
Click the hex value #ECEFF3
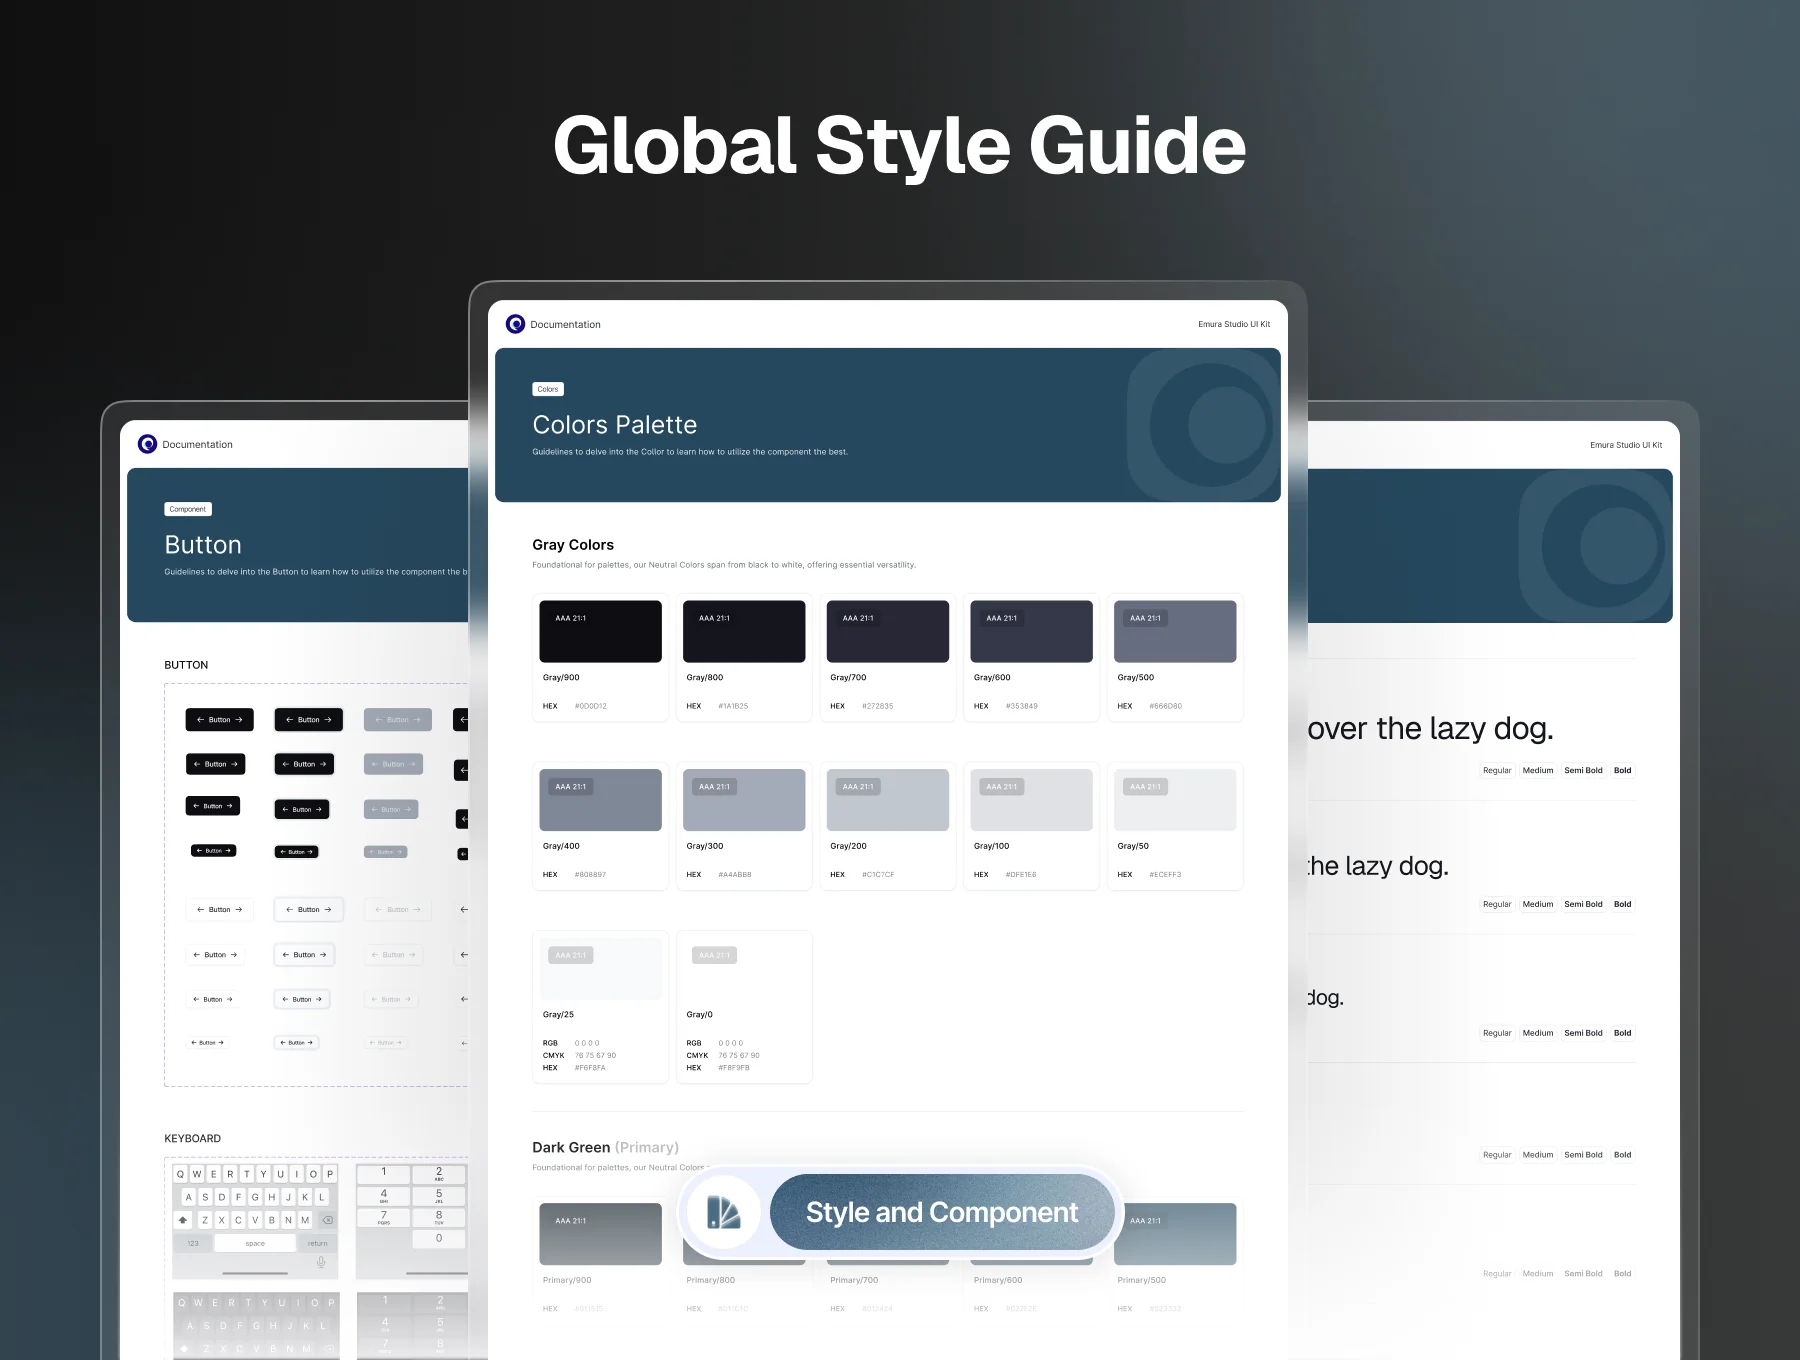[x=1165, y=875]
